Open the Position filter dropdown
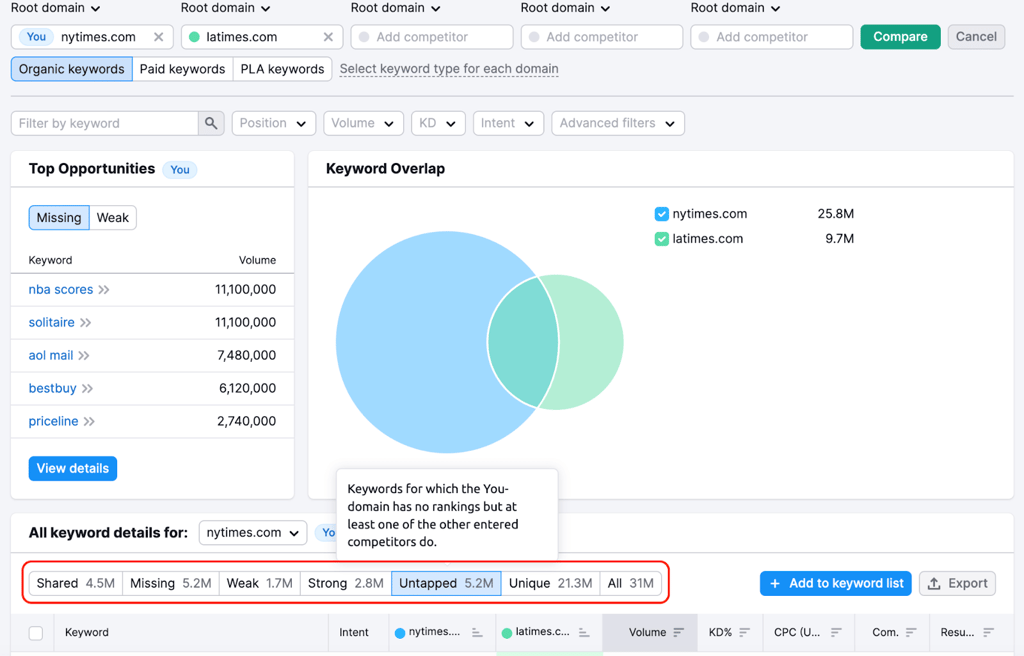 tap(274, 123)
